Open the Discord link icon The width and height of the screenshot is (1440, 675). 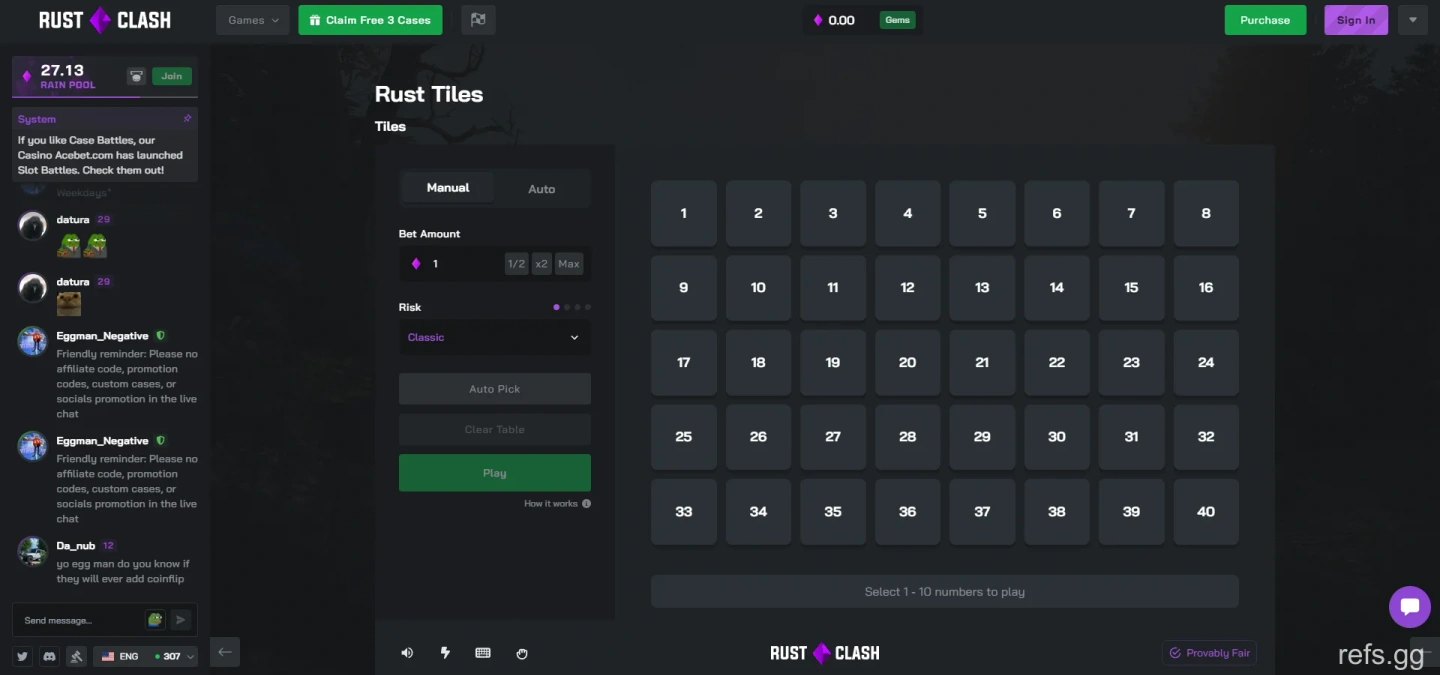49,656
